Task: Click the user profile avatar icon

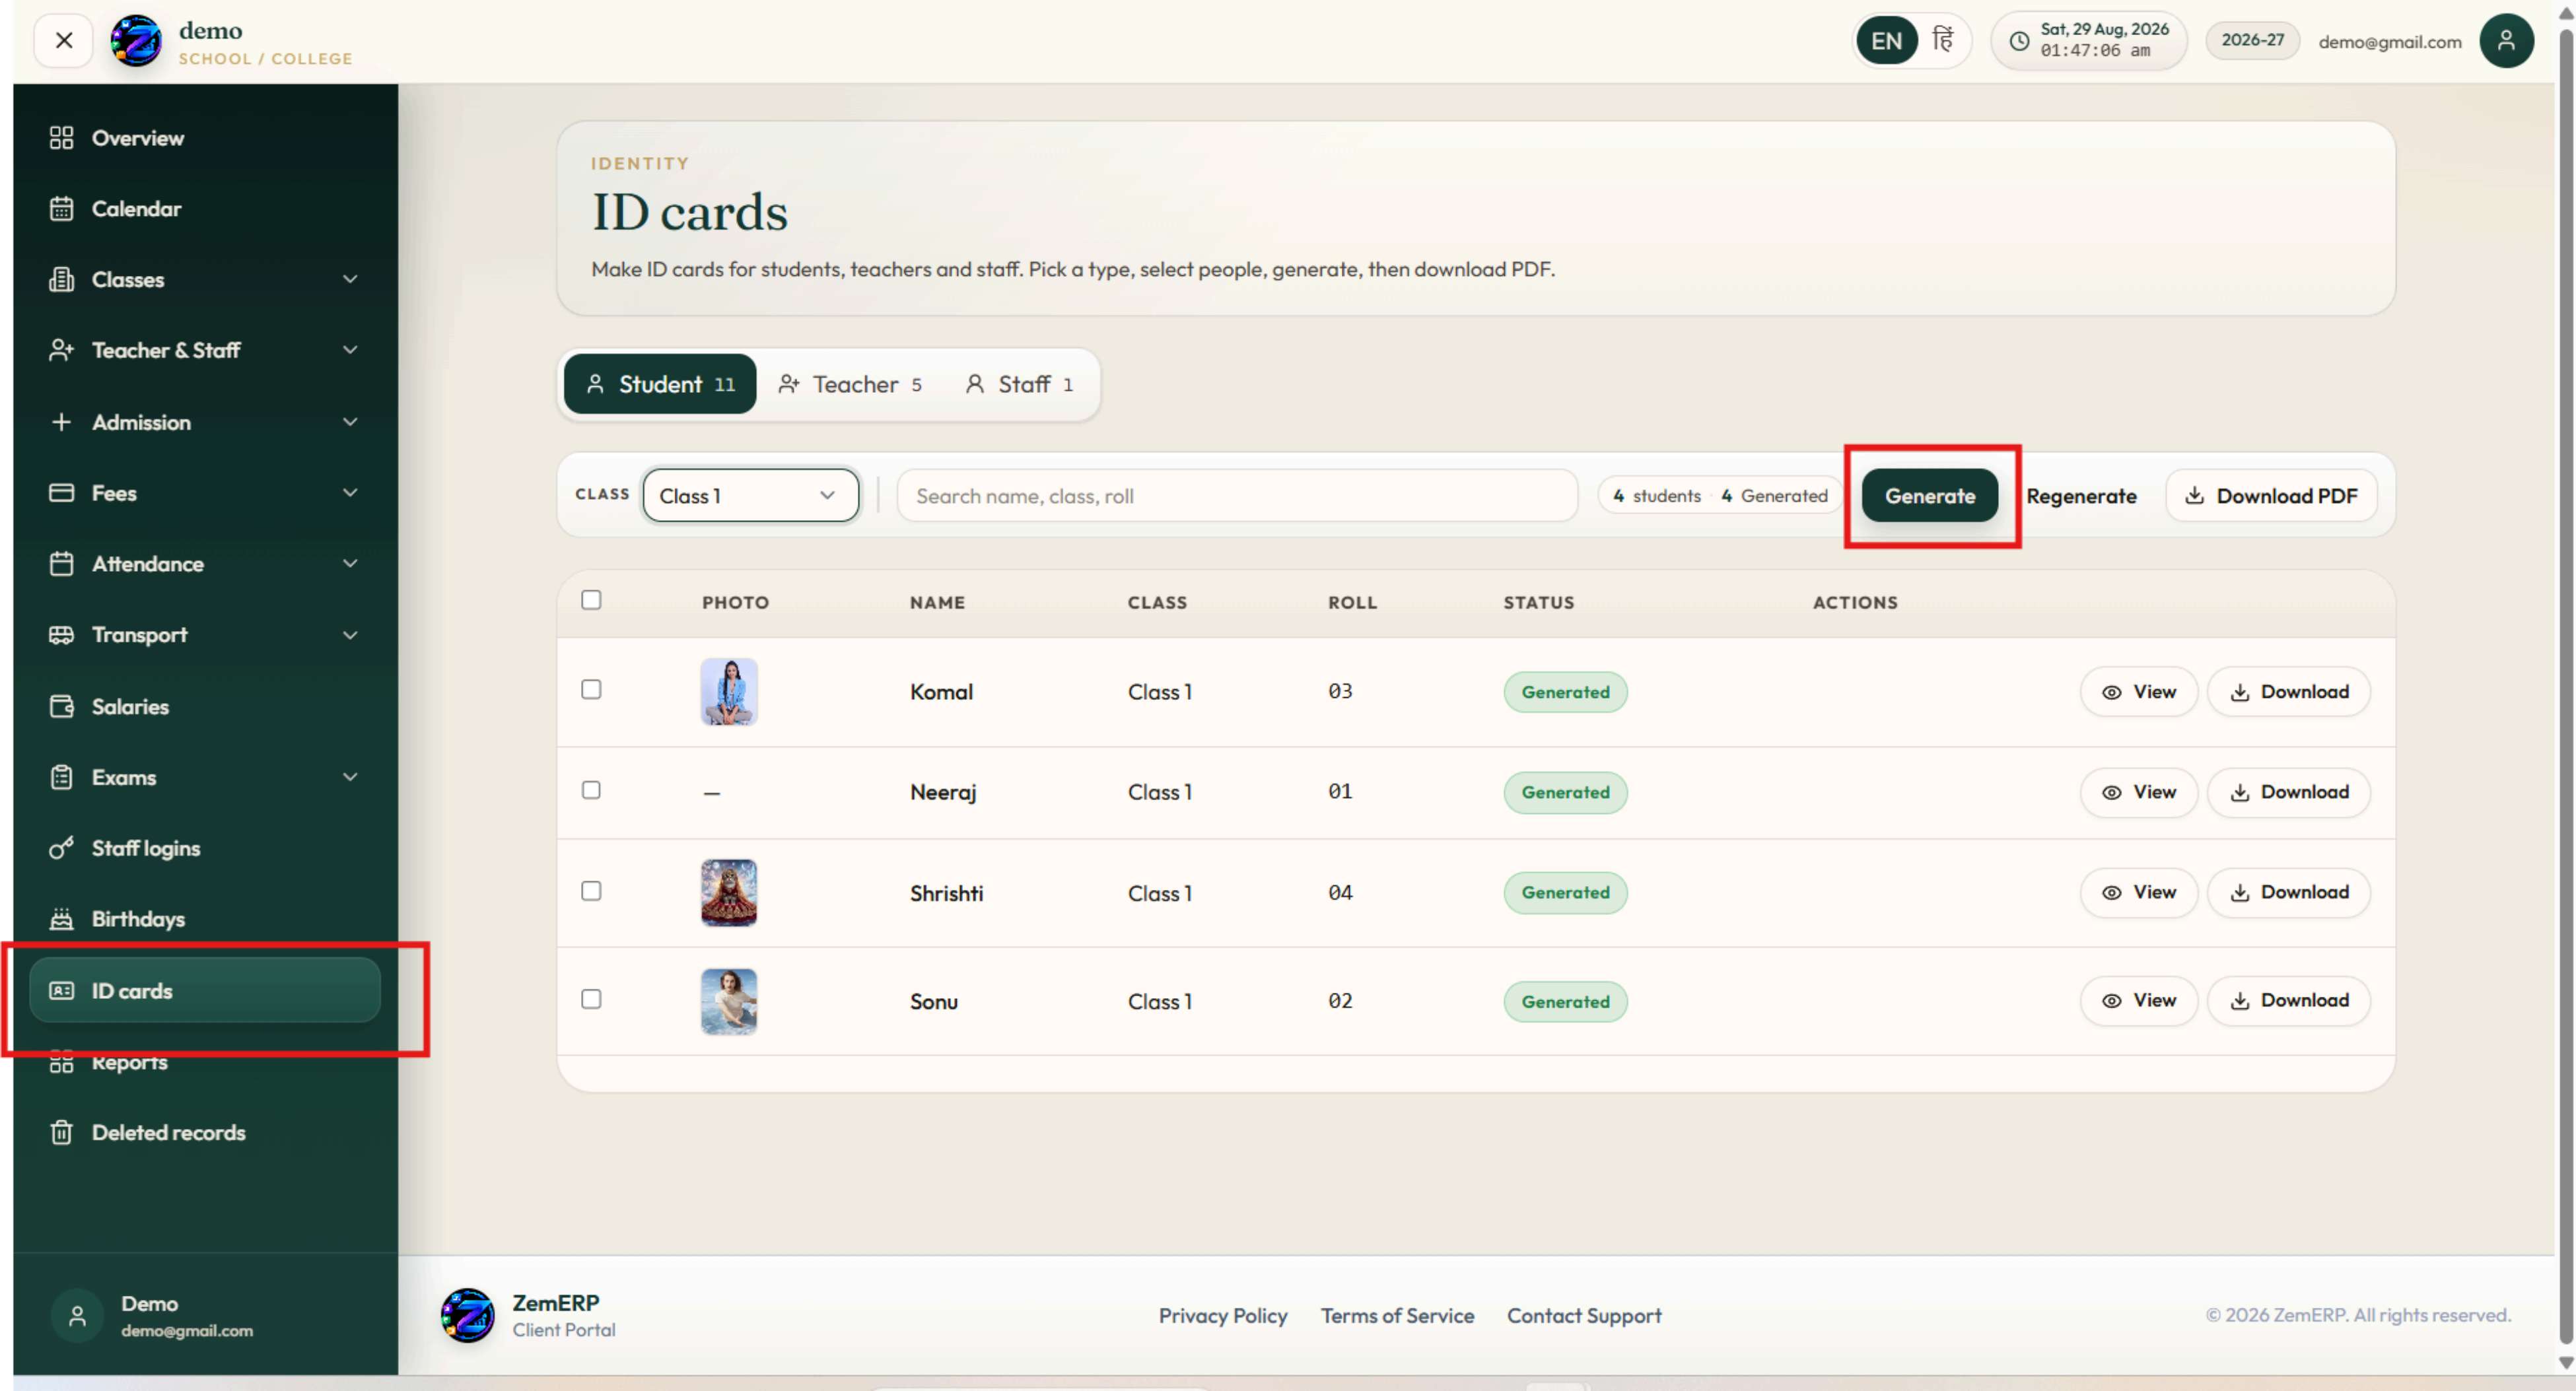Action: (x=2506, y=41)
